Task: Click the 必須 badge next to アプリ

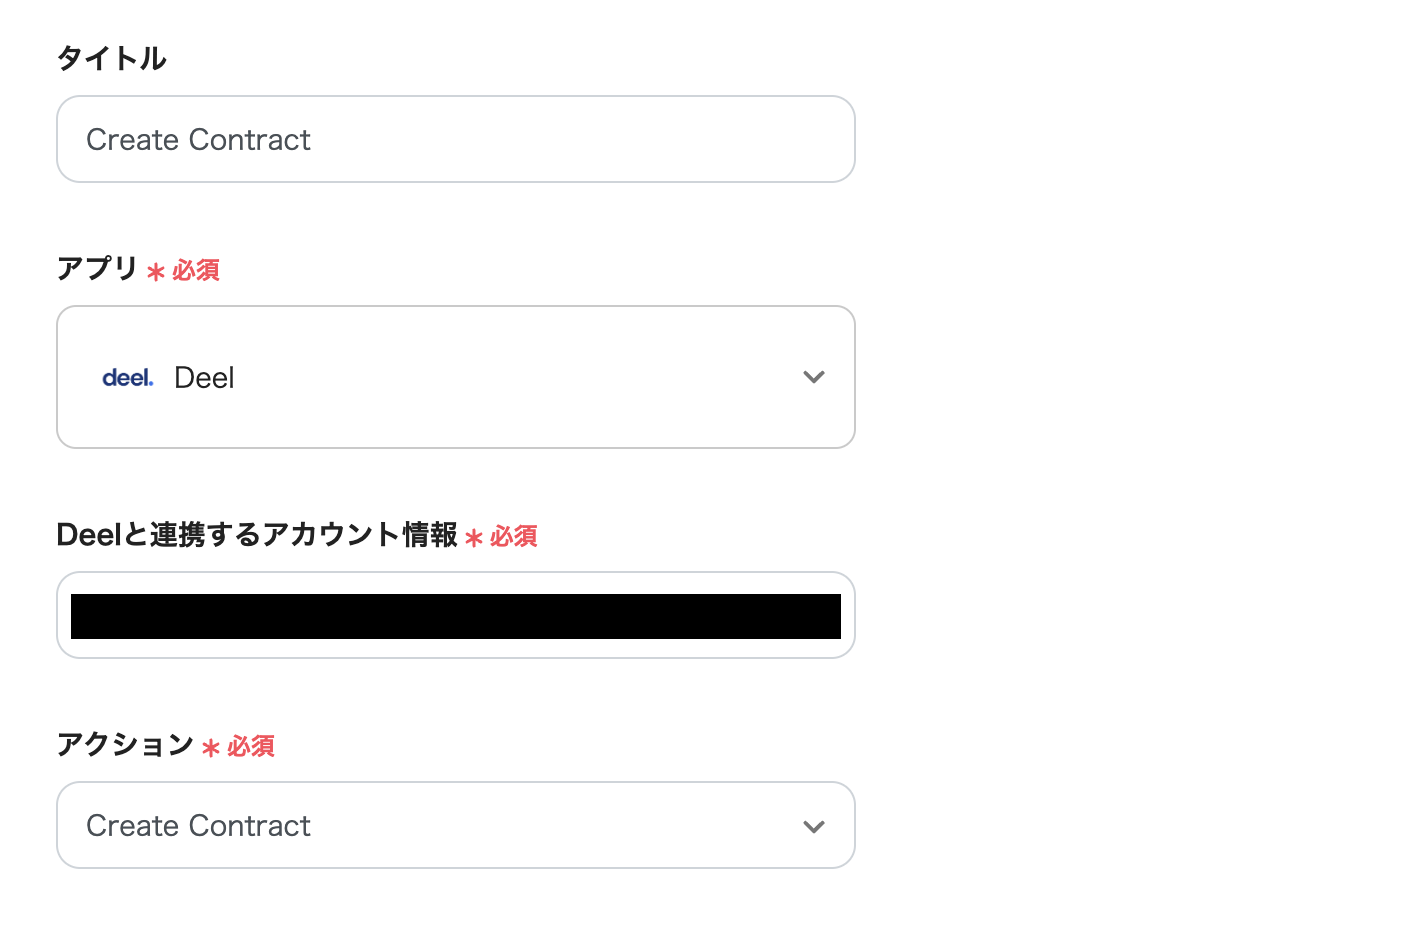Action: [196, 270]
